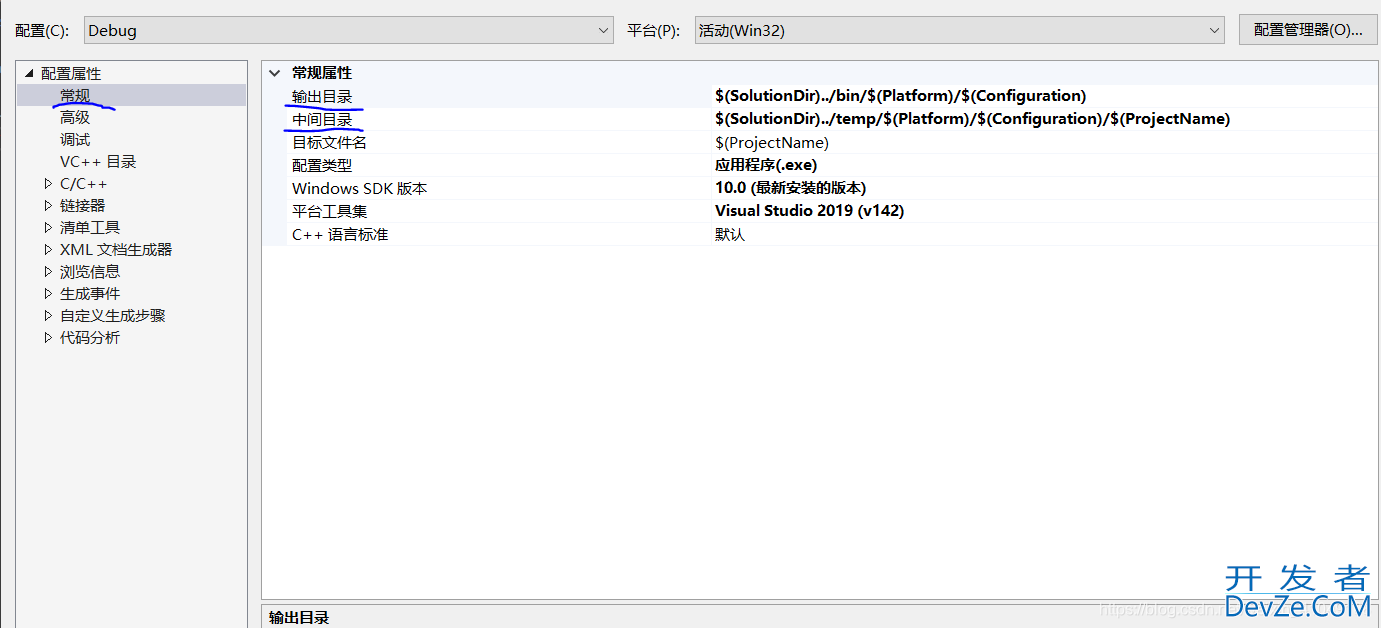1381x628 pixels.
Task: Select the XML 文档生成器 tree item label
Action: [116, 249]
